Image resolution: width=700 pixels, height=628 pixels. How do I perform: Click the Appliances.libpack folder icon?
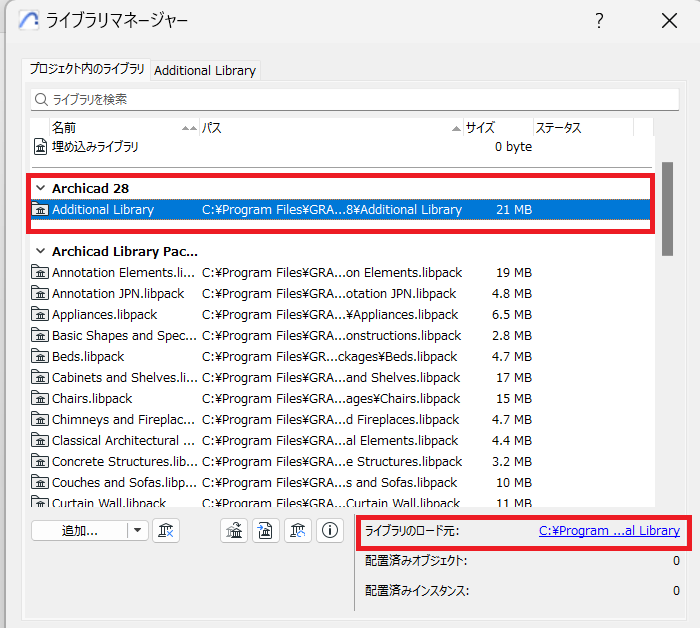click(x=40, y=314)
